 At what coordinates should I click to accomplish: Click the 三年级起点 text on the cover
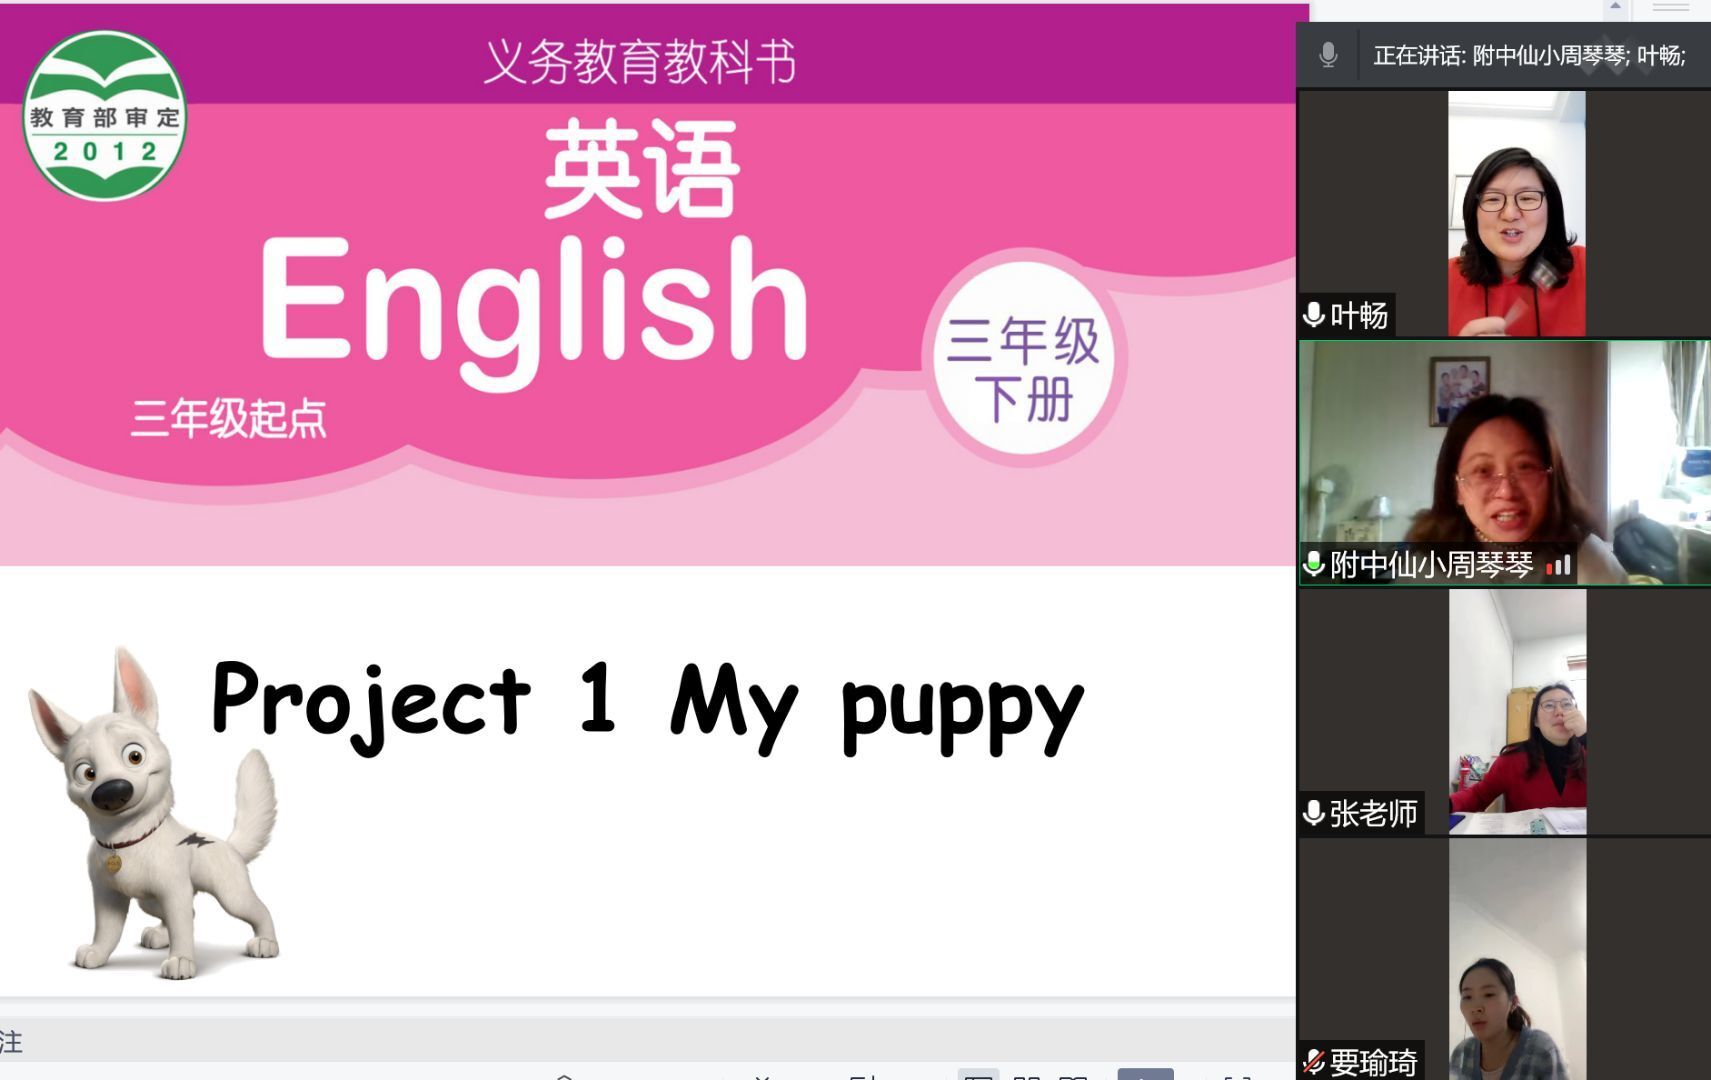(x=228, y=418)
